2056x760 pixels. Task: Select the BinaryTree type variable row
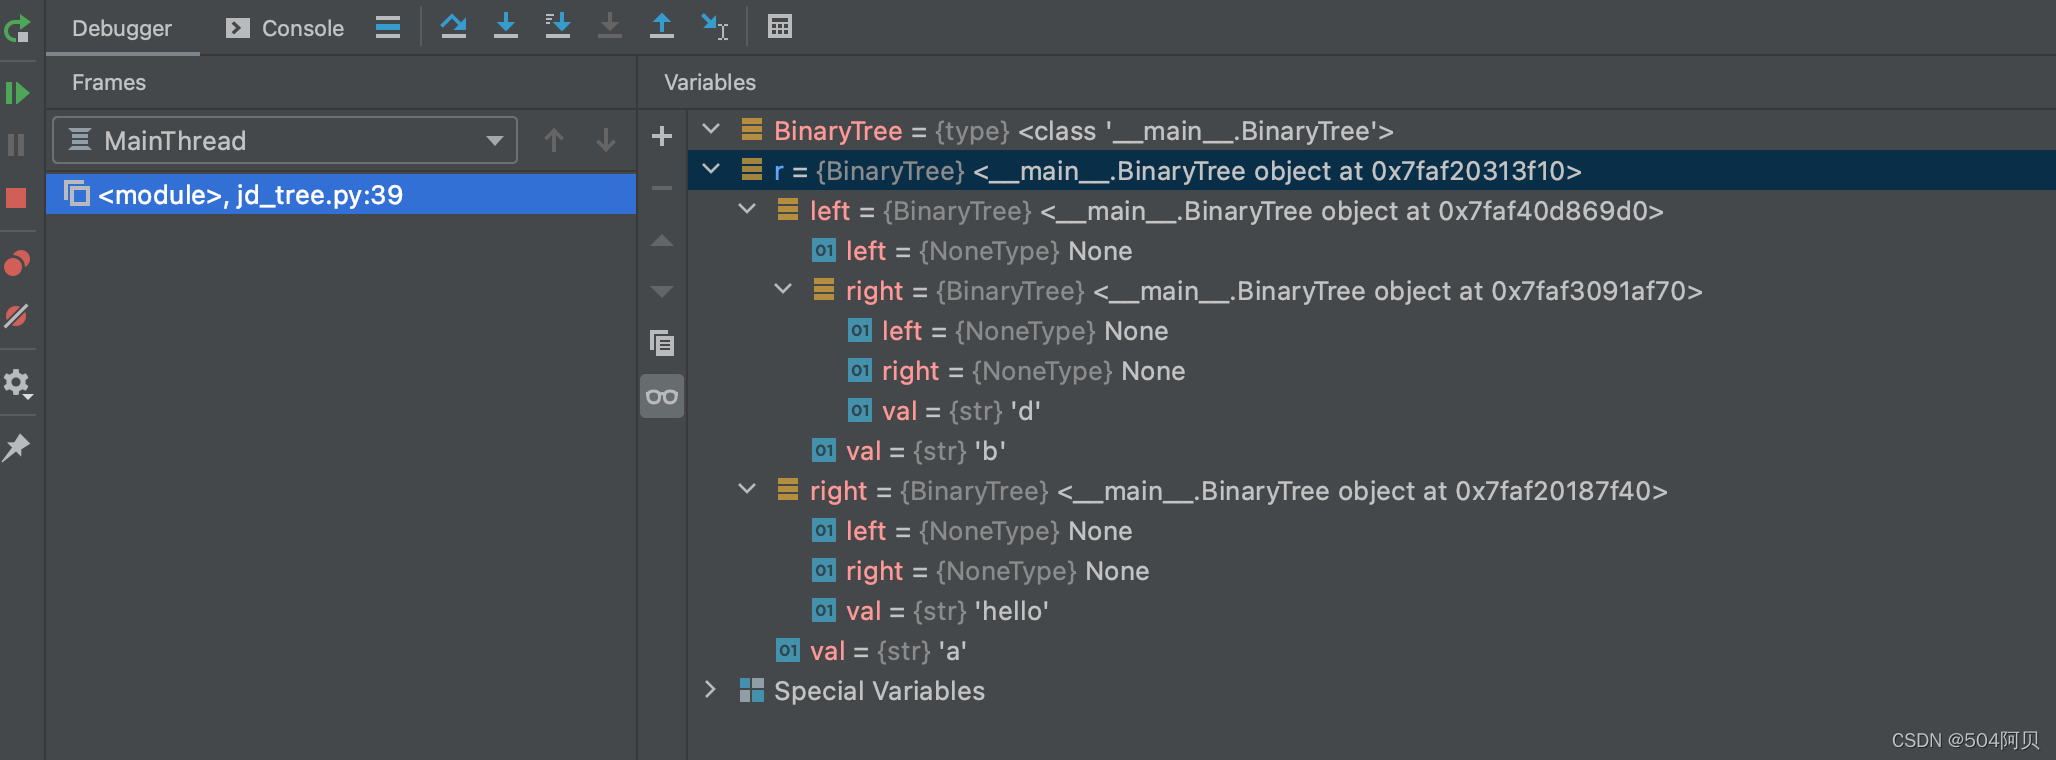point(1371,130)
